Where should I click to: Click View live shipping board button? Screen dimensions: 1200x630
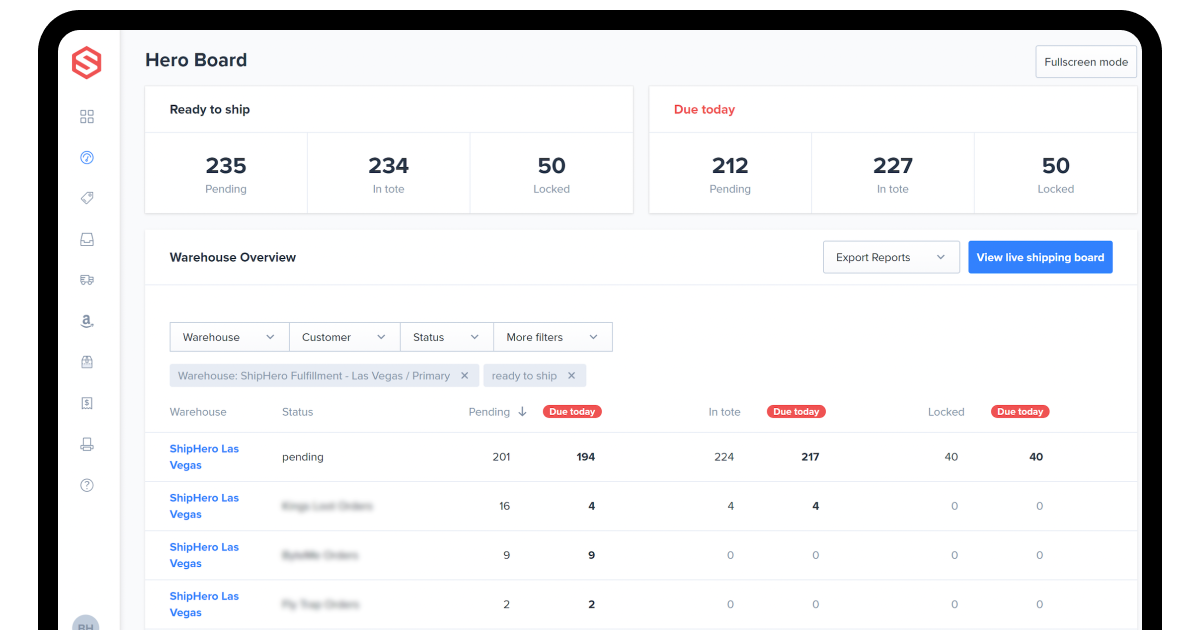pyautogui.click(x=1040, y=257)
